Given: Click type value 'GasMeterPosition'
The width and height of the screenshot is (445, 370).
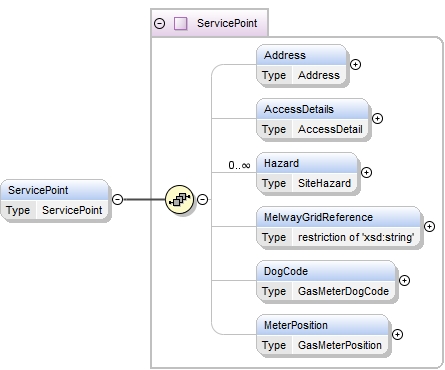Looking at the screenshot, I should (x=340, y=345).
